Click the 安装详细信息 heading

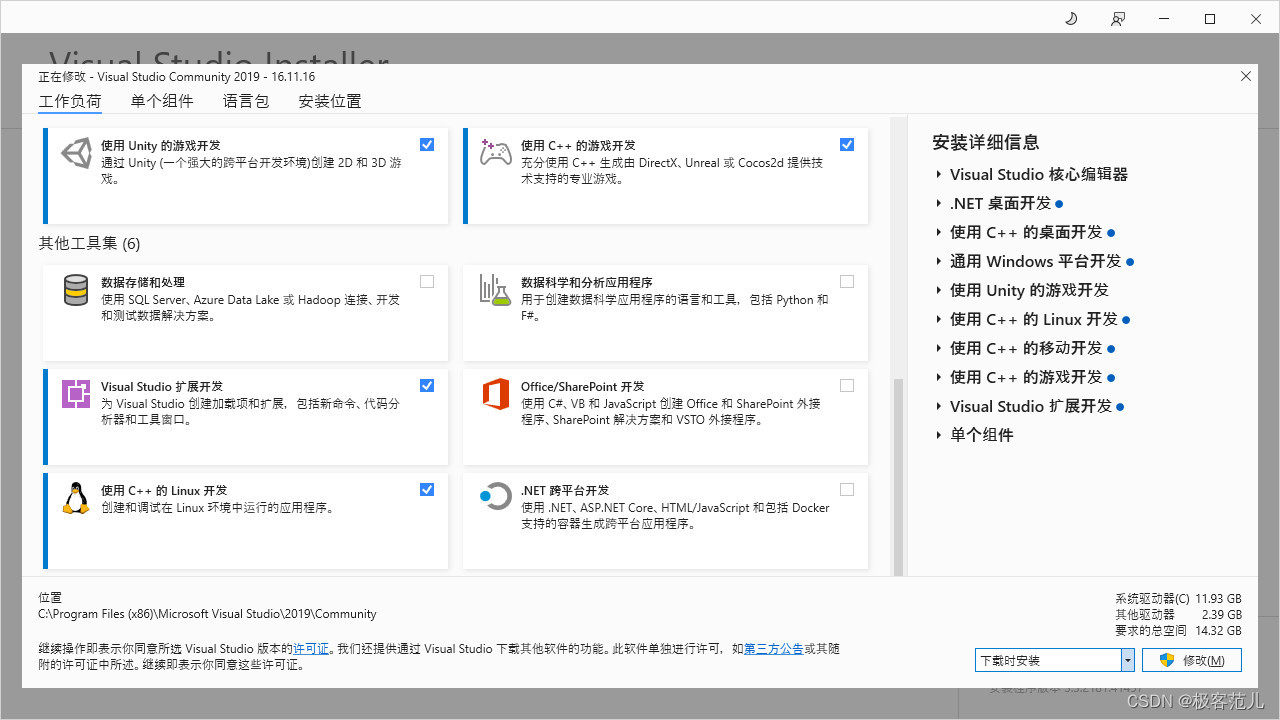click(x=986, y=143)
